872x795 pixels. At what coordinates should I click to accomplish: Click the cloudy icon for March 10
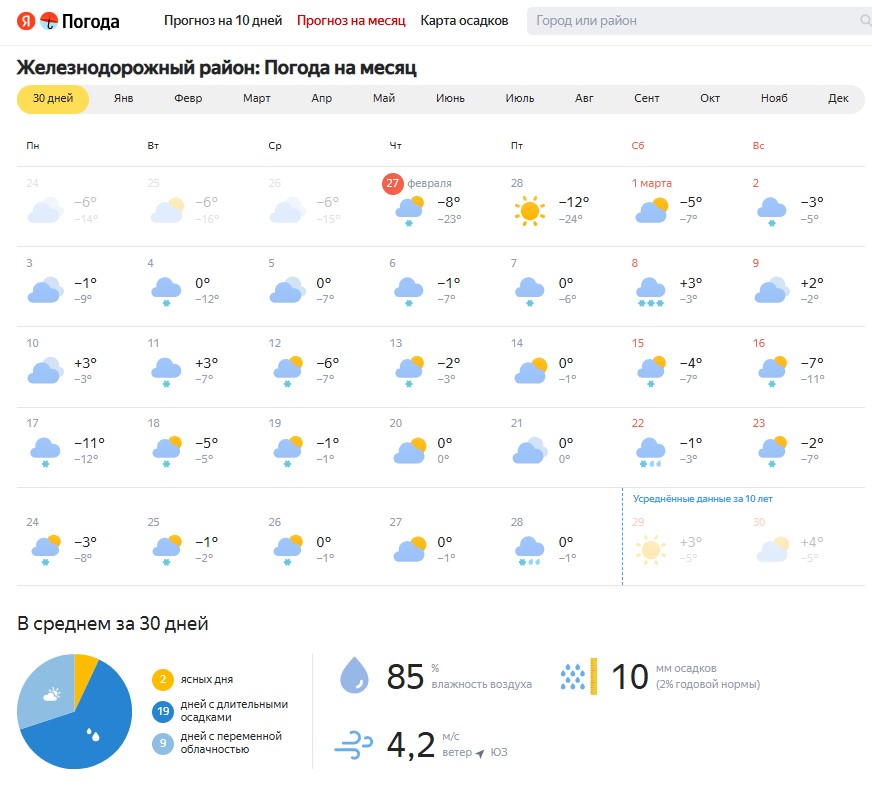(x=45, y=370)
